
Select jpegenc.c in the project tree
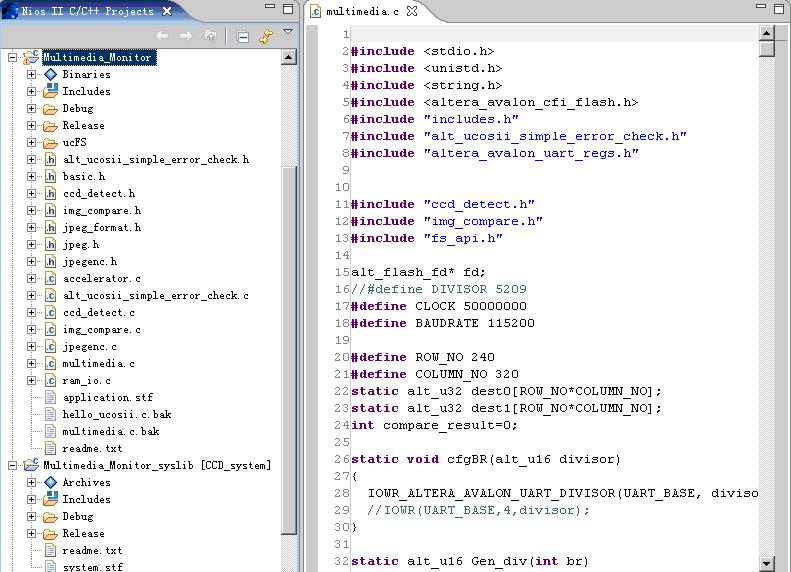tap(90, 347)
